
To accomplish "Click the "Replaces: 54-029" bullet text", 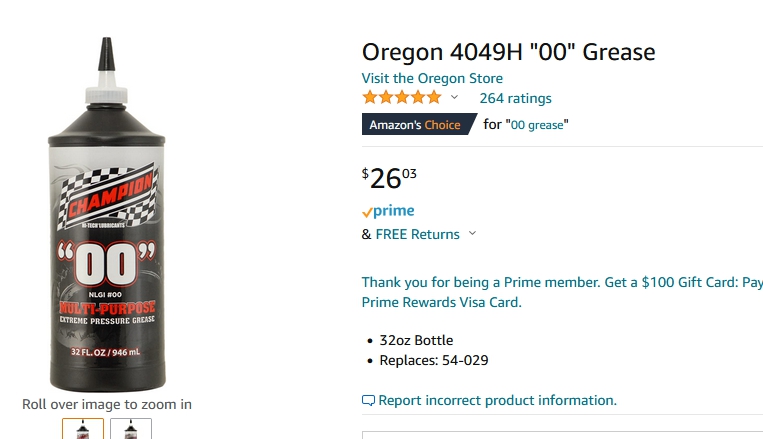I will (x=434, y=360).
